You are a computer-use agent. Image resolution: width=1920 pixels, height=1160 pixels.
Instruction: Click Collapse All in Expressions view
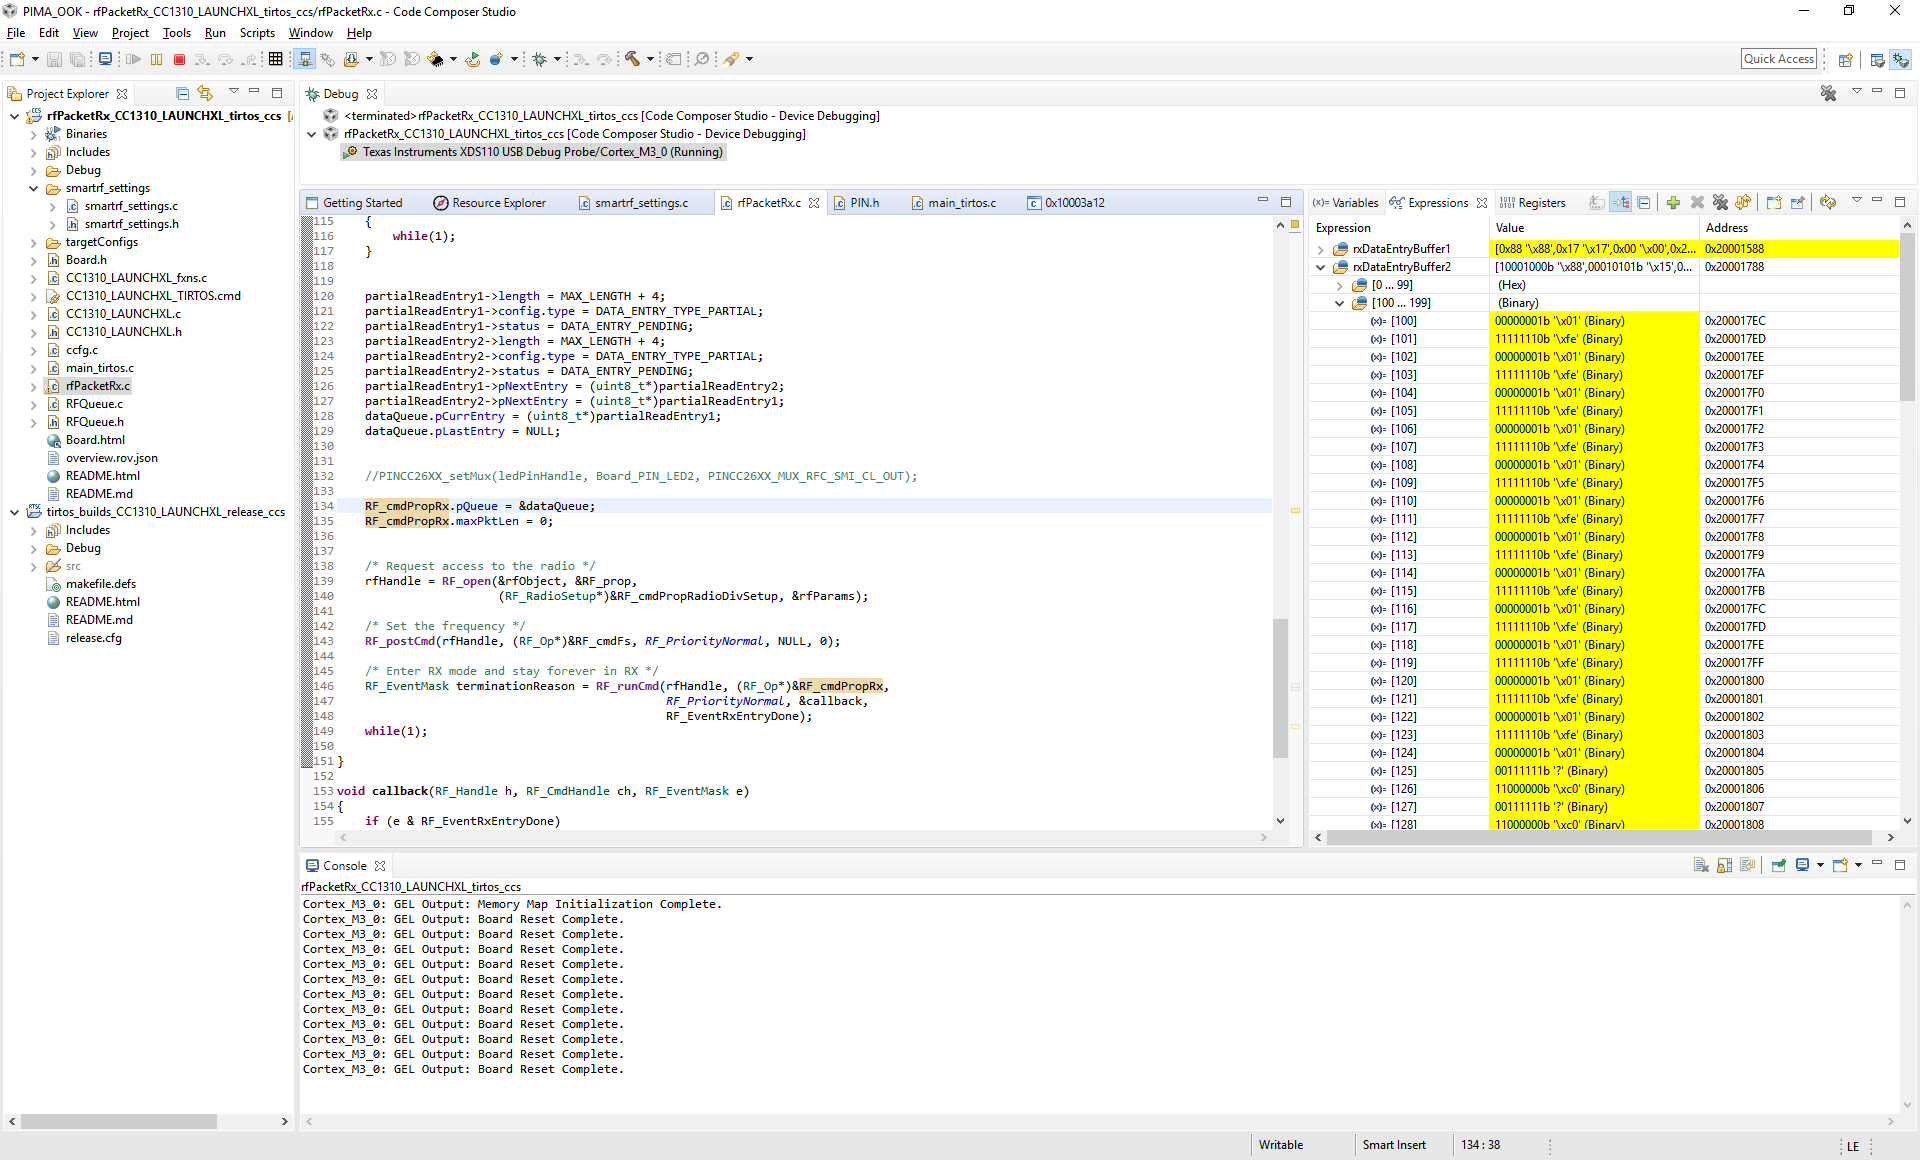pos(1644,203)
